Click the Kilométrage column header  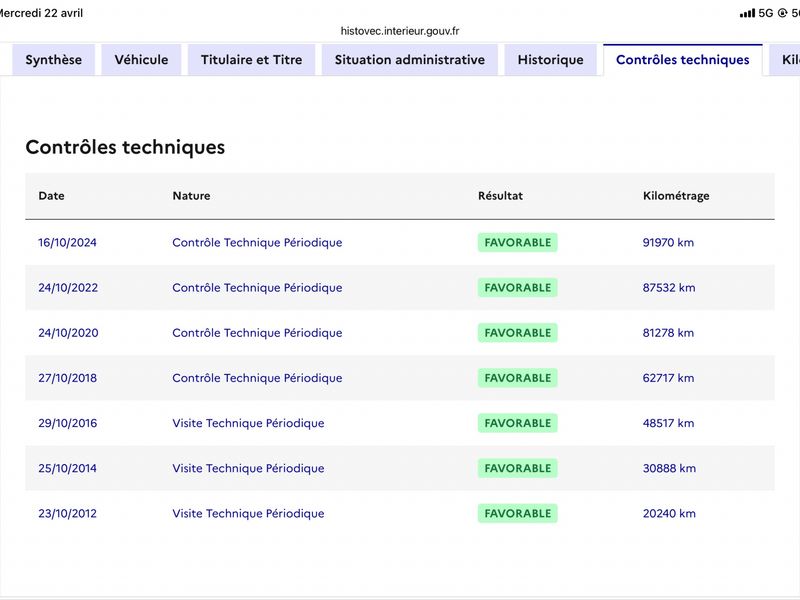(676, 196)
